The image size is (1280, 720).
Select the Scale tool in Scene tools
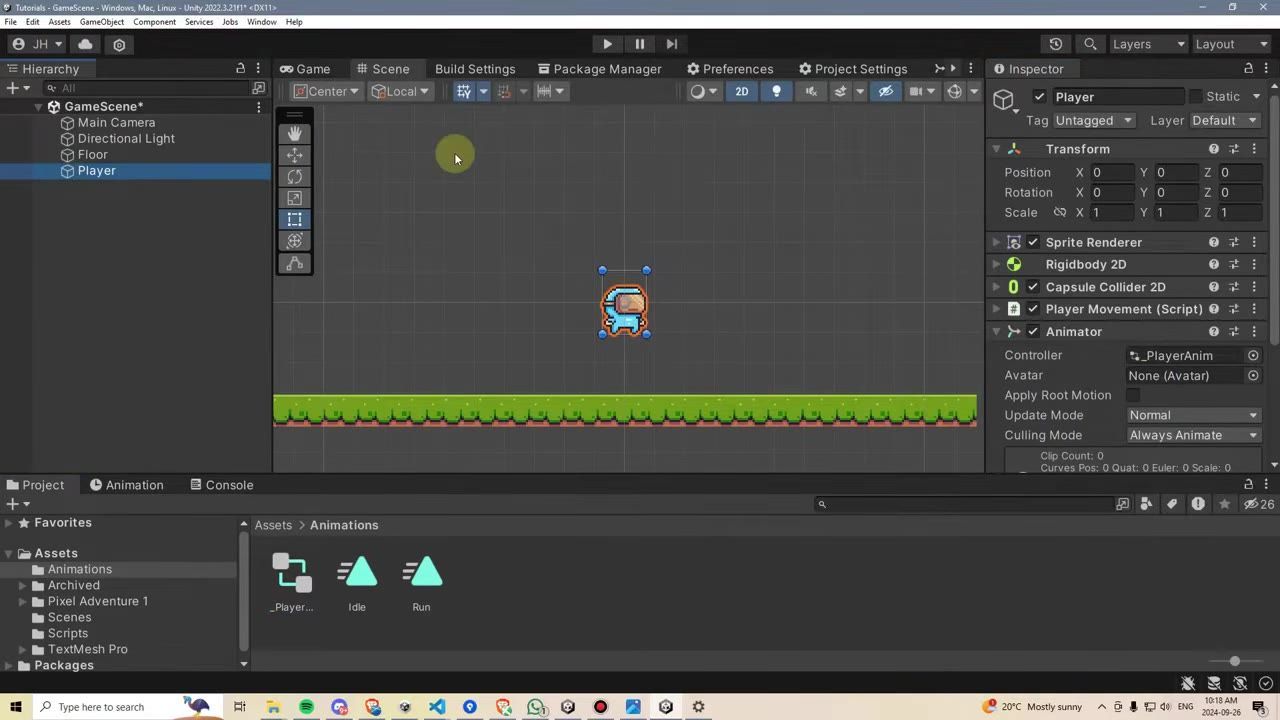click(x=294, y=198)
